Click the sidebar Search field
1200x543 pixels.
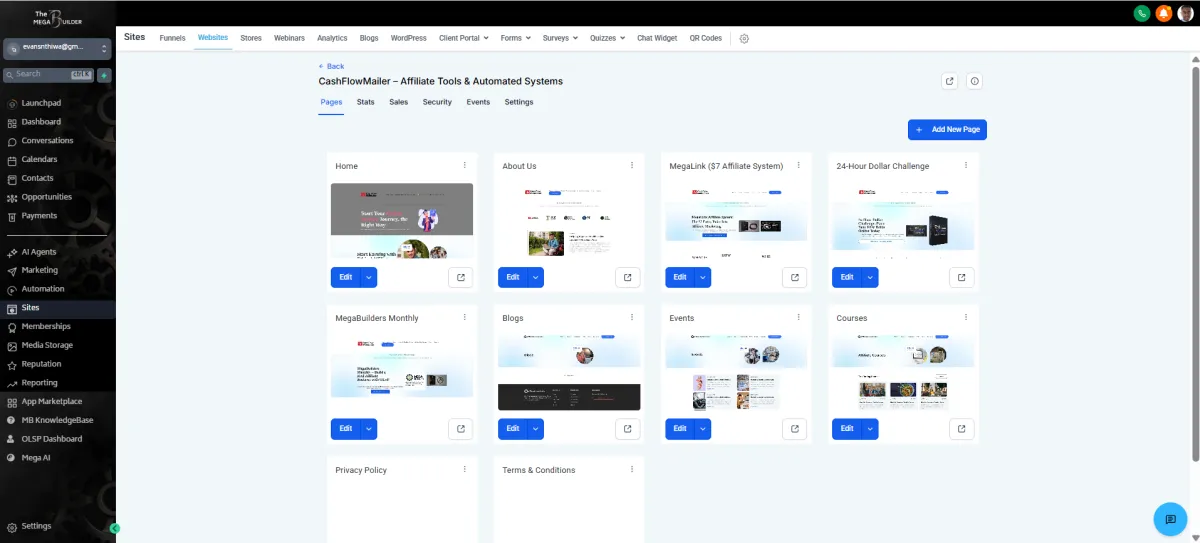[x=49, y=74]
